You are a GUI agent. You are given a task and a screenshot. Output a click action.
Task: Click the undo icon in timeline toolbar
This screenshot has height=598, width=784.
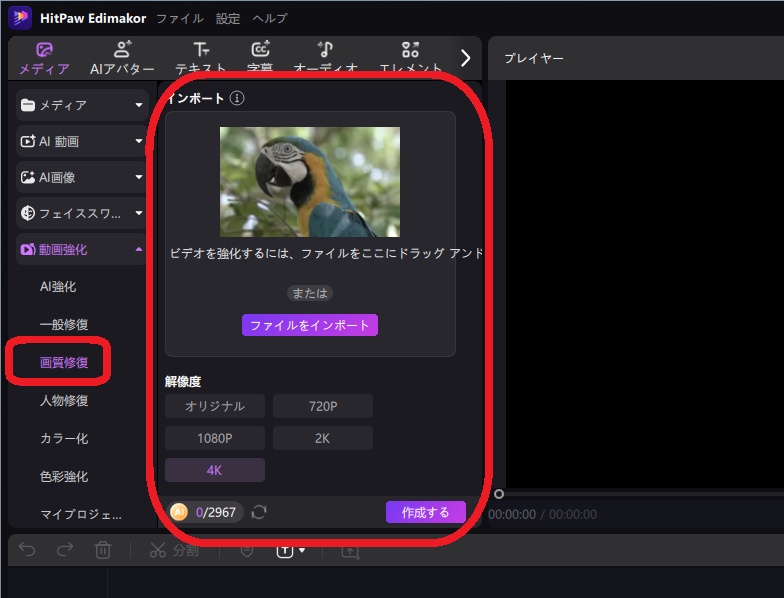click(x=27, y=550)
